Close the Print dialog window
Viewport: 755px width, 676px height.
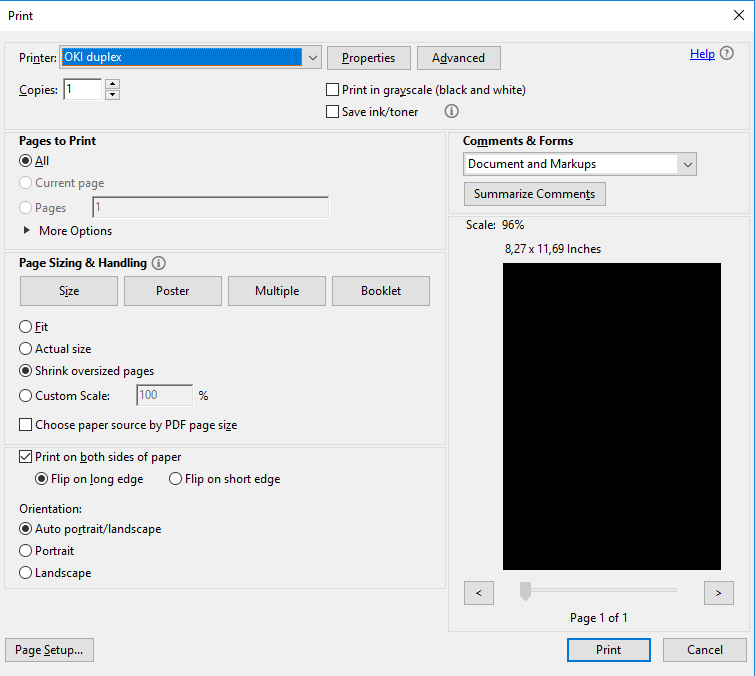click(739, 15)
